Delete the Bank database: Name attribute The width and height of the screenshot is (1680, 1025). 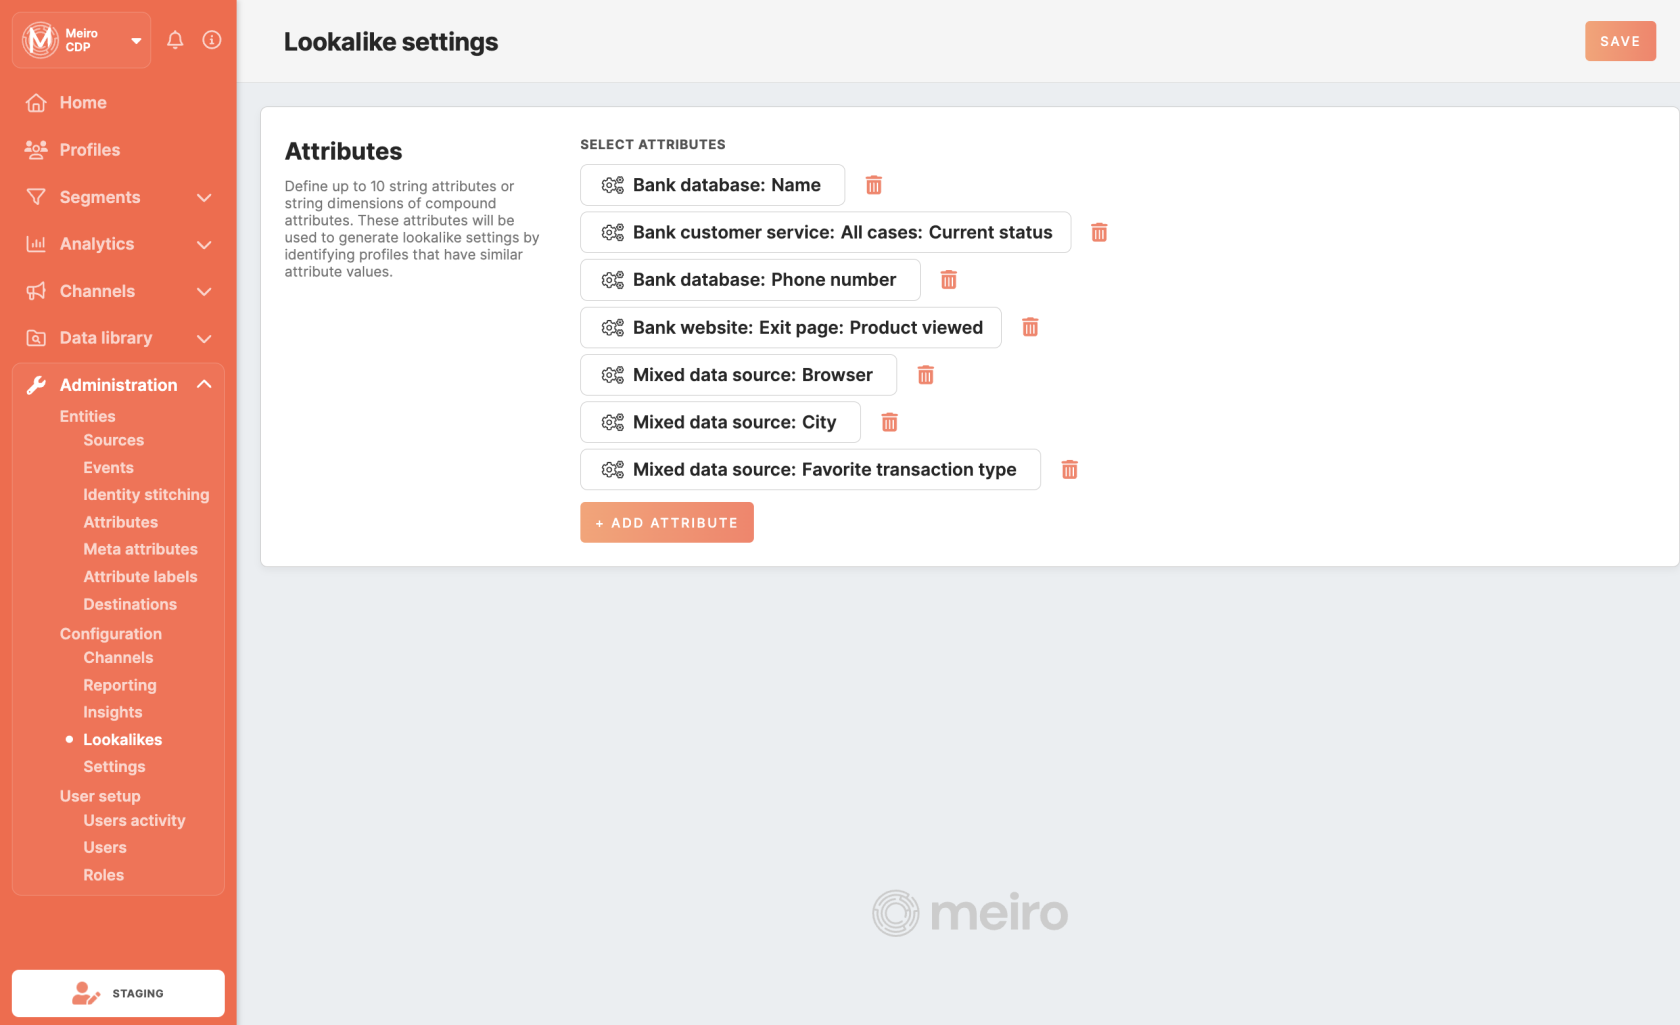[874, 185]
